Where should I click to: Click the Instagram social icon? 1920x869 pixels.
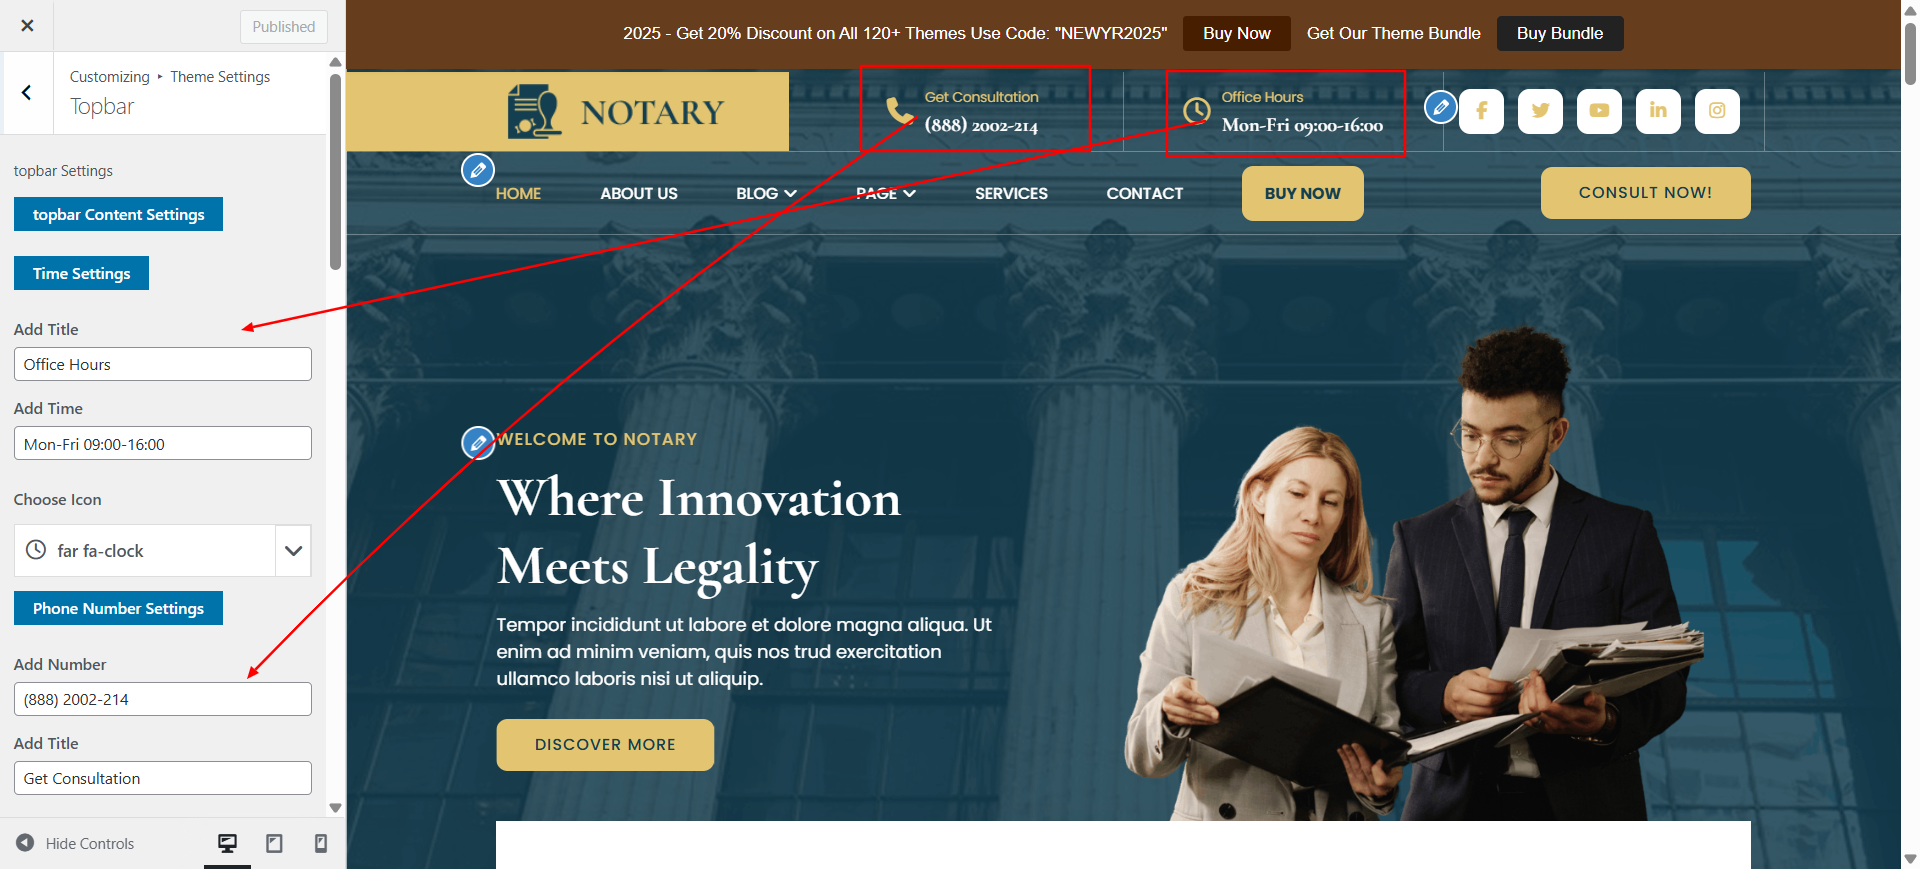point(1717,111)
